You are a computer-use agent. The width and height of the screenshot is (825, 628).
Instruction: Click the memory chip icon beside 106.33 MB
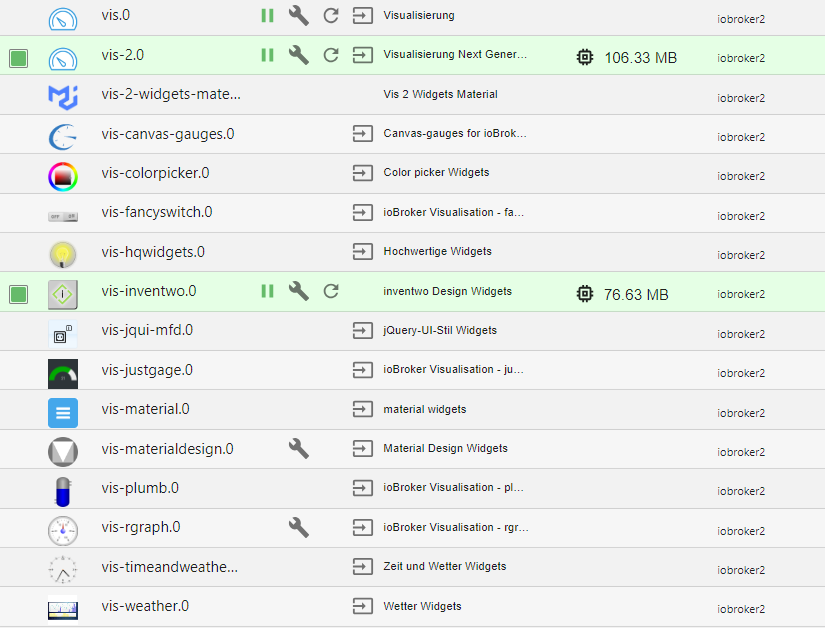[585, 57]
